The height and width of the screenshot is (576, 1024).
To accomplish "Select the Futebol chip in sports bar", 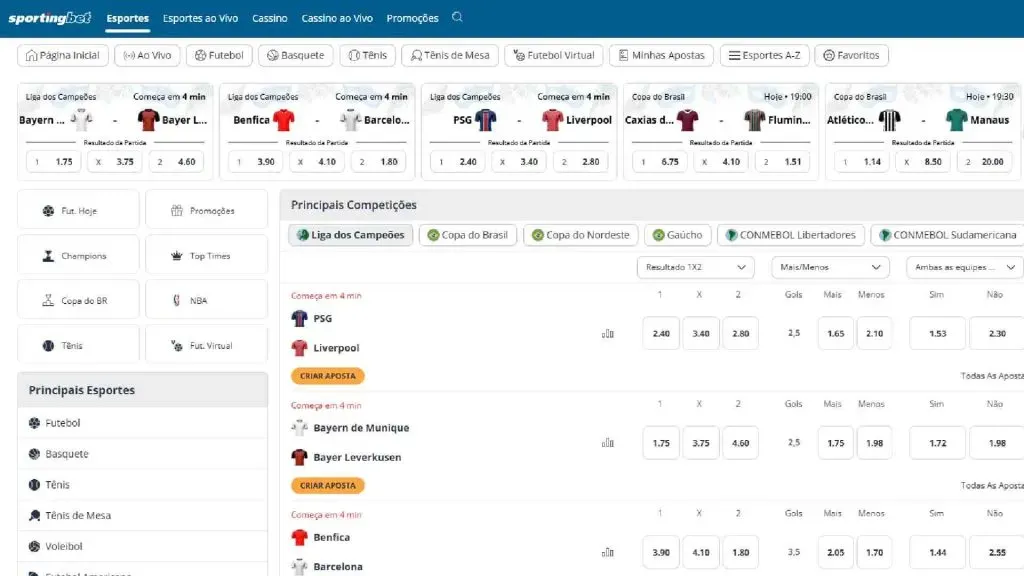I will point(219,56).
